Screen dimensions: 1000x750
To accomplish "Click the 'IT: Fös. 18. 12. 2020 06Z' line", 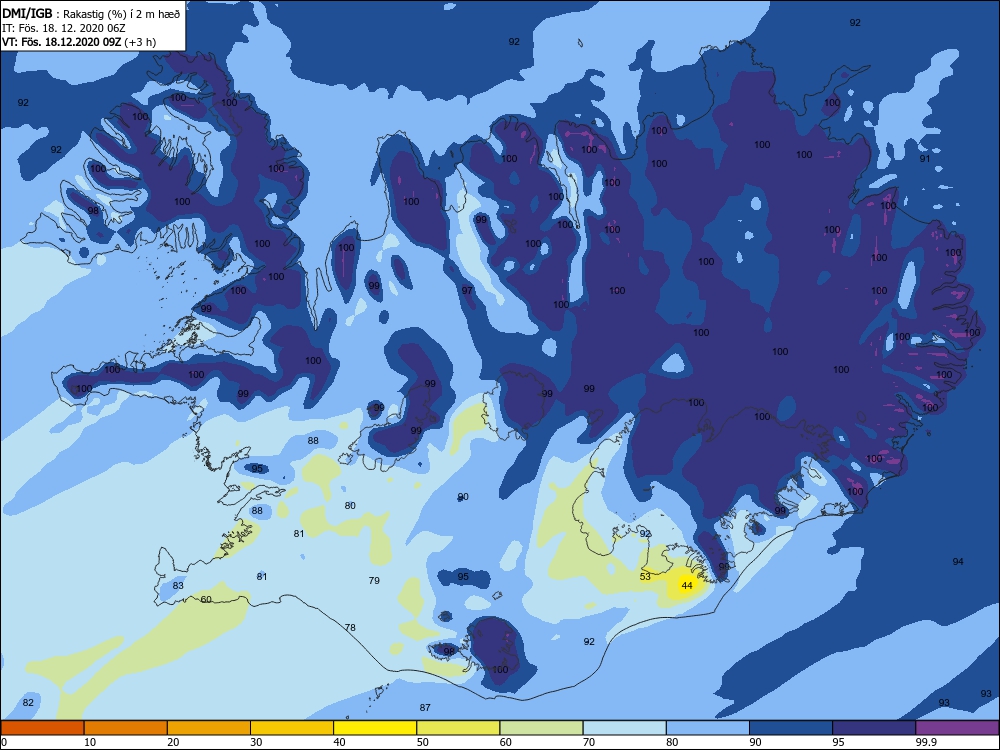I will point(64,28).
